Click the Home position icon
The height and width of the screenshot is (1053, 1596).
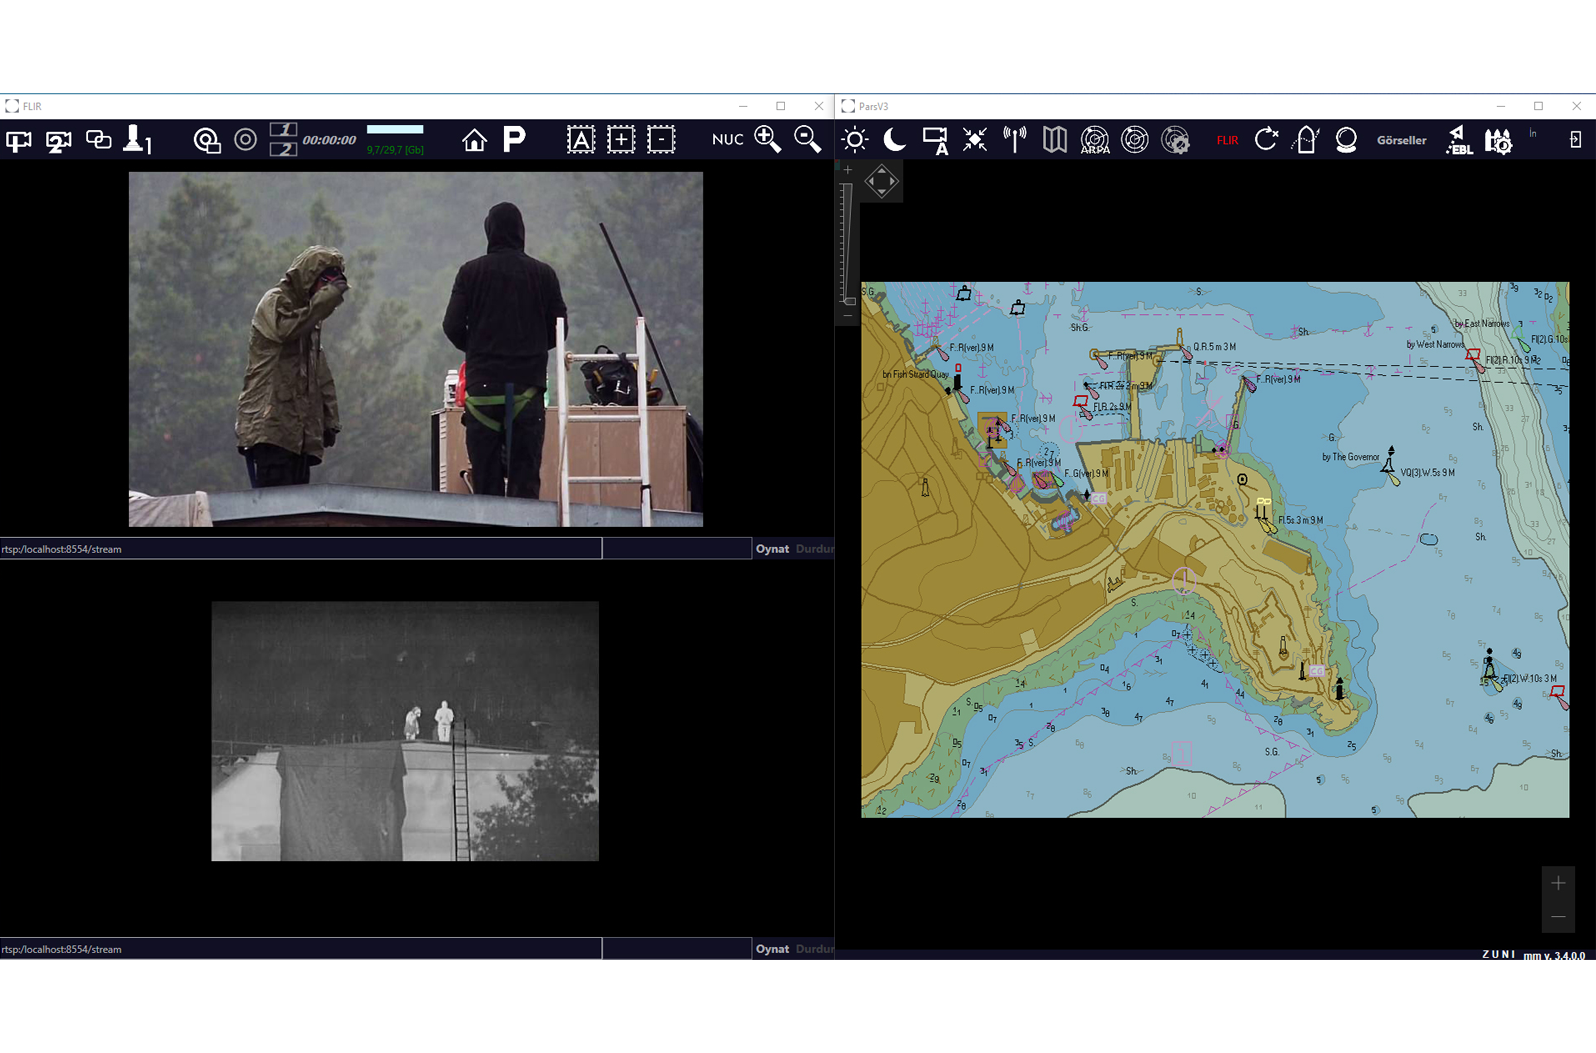pyautogui.click(x=474, y=140)
